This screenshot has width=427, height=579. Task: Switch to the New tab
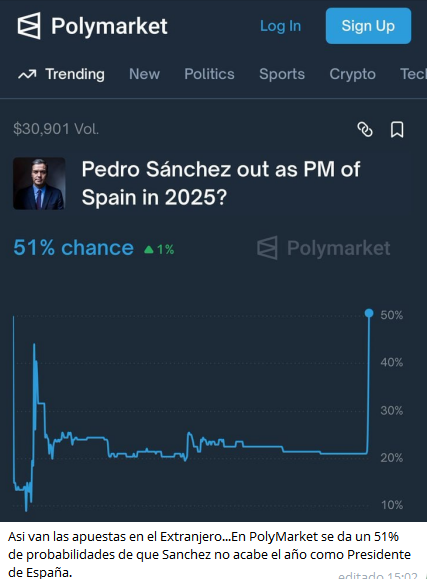click(x=144, y=74)
